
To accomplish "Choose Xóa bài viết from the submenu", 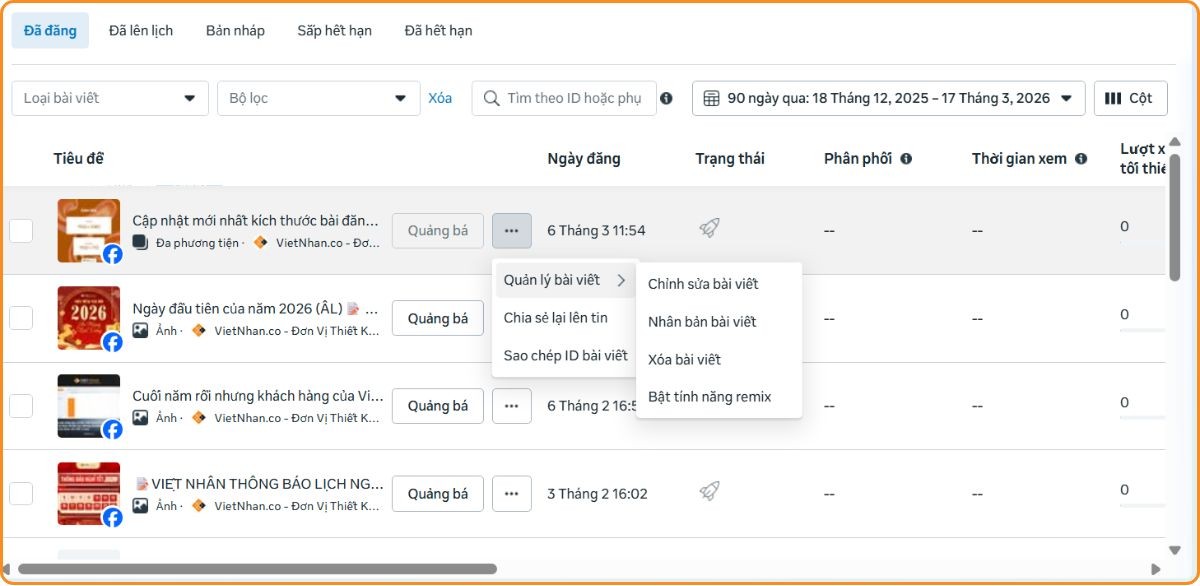I will 684,359.
